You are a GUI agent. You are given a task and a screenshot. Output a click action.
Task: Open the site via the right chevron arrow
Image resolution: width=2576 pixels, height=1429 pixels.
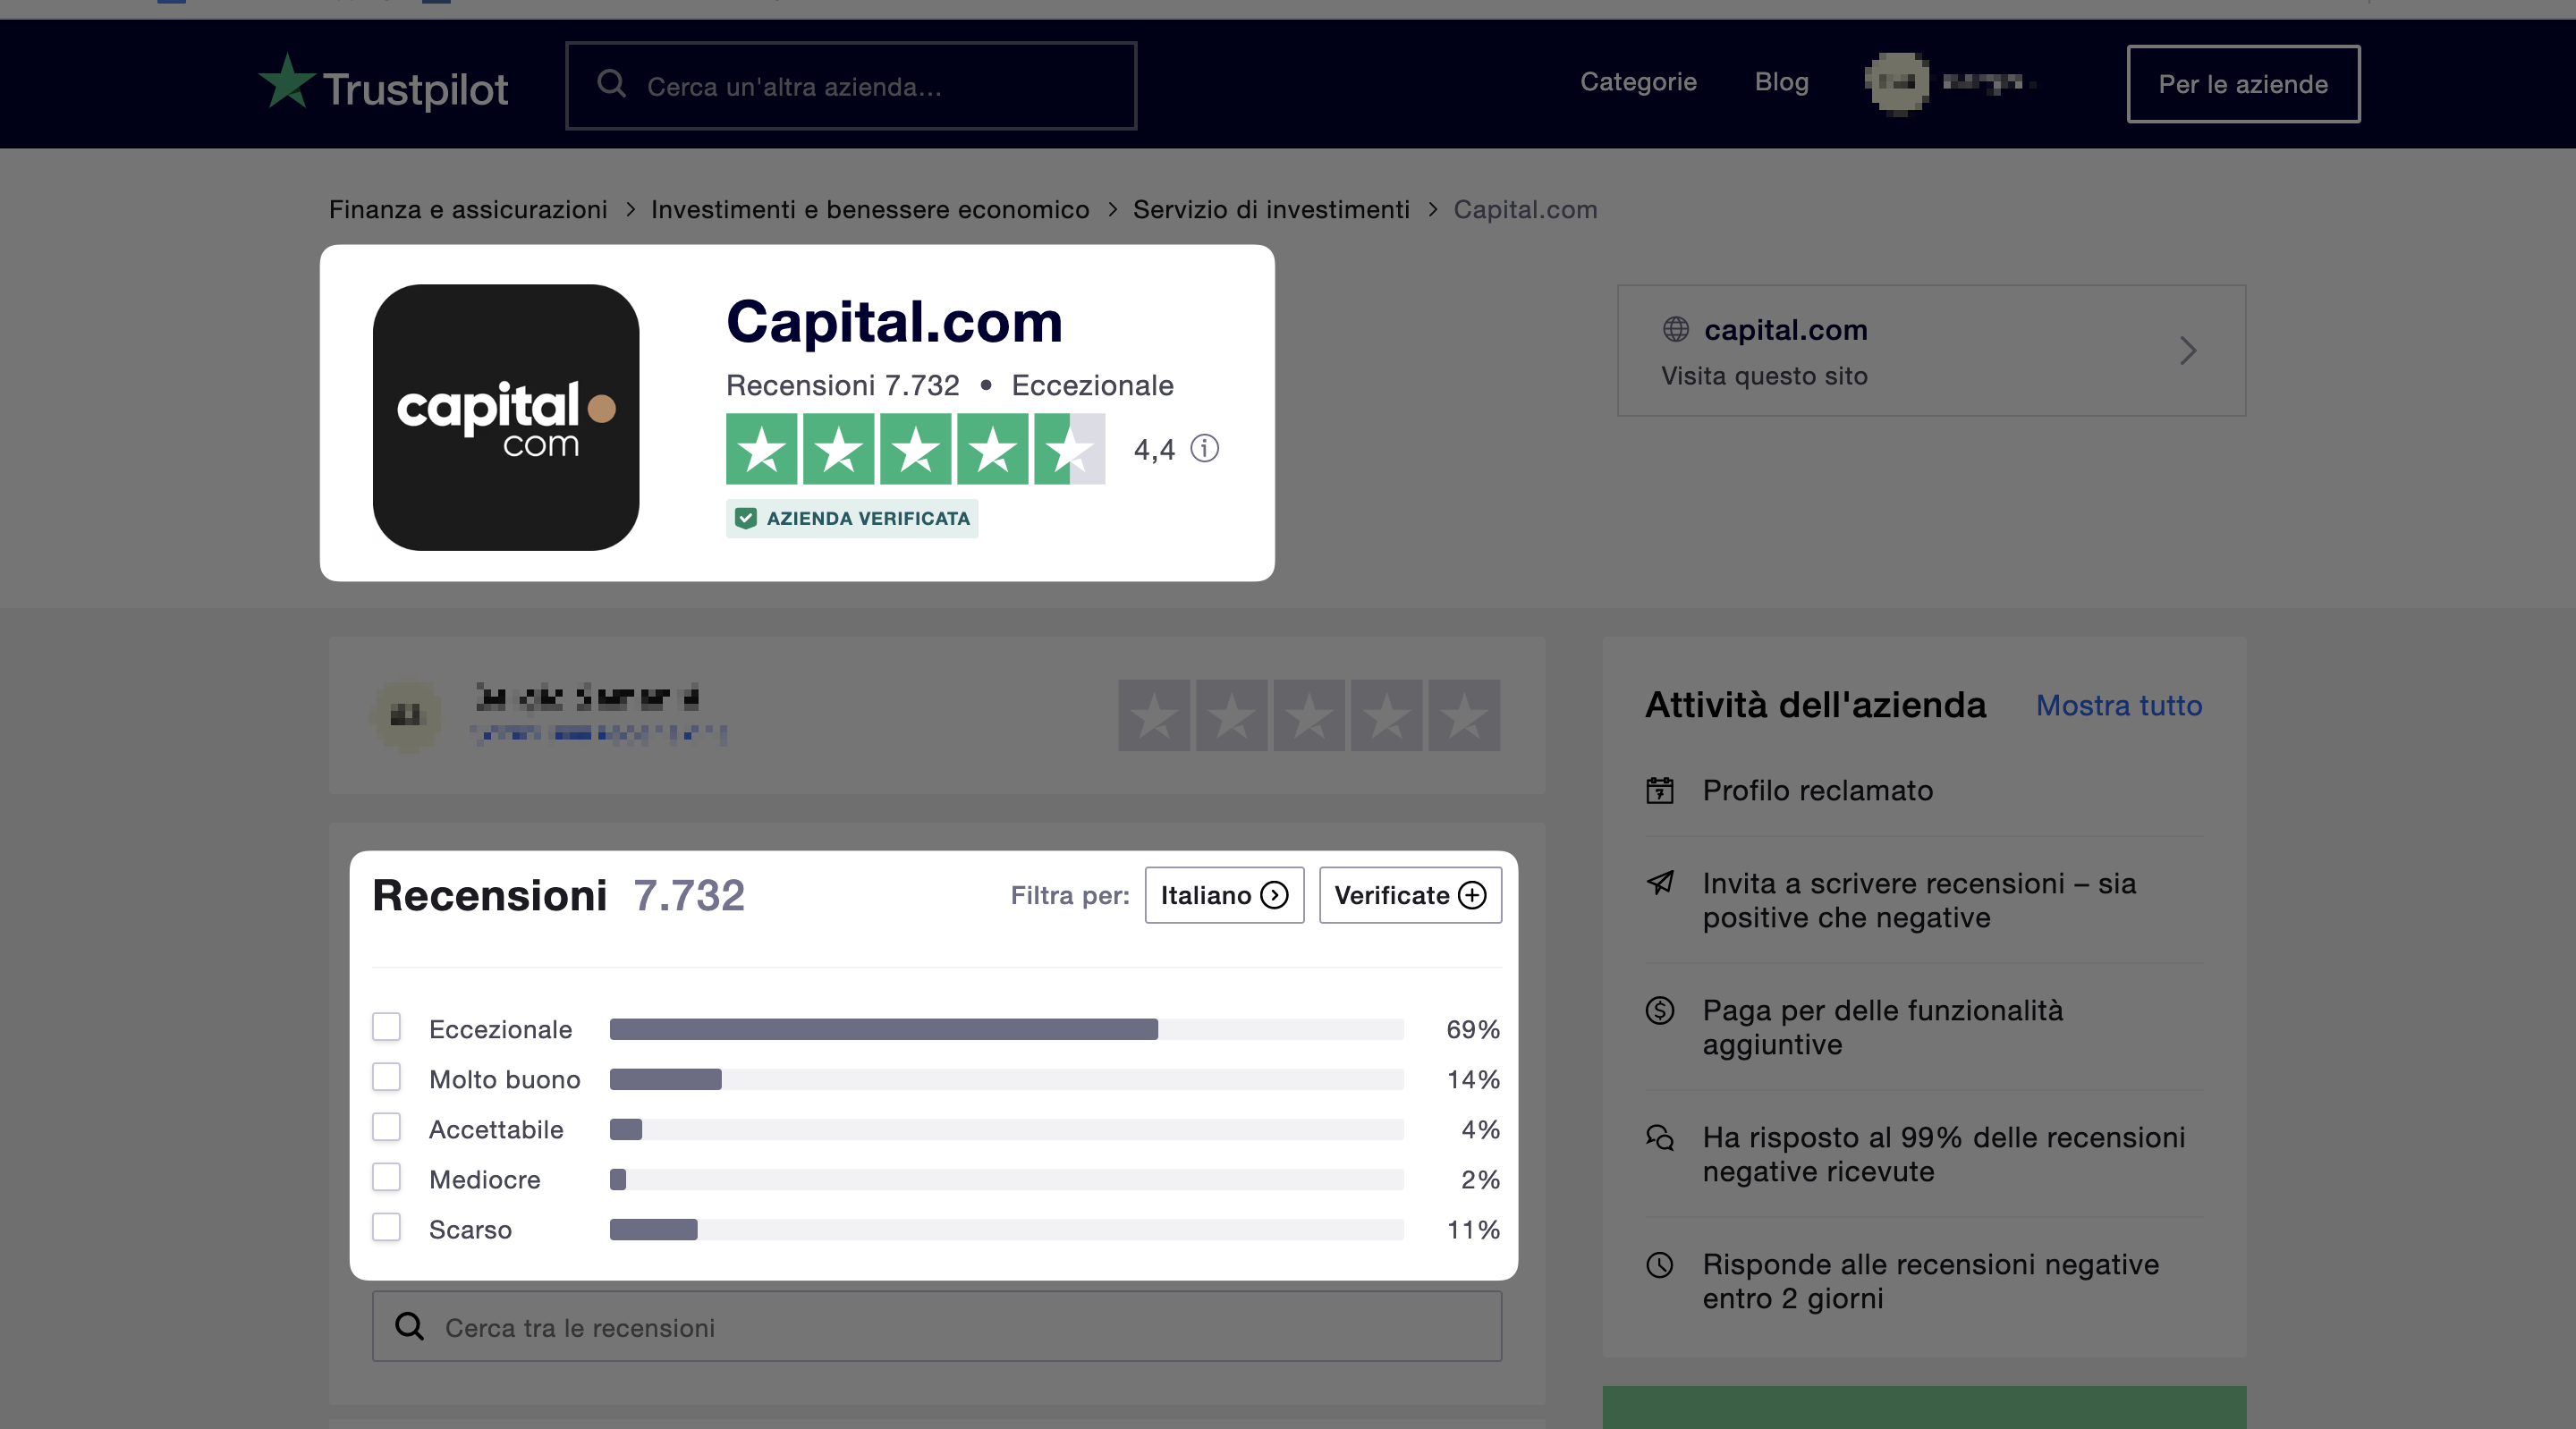click(x=2188, y=350)
